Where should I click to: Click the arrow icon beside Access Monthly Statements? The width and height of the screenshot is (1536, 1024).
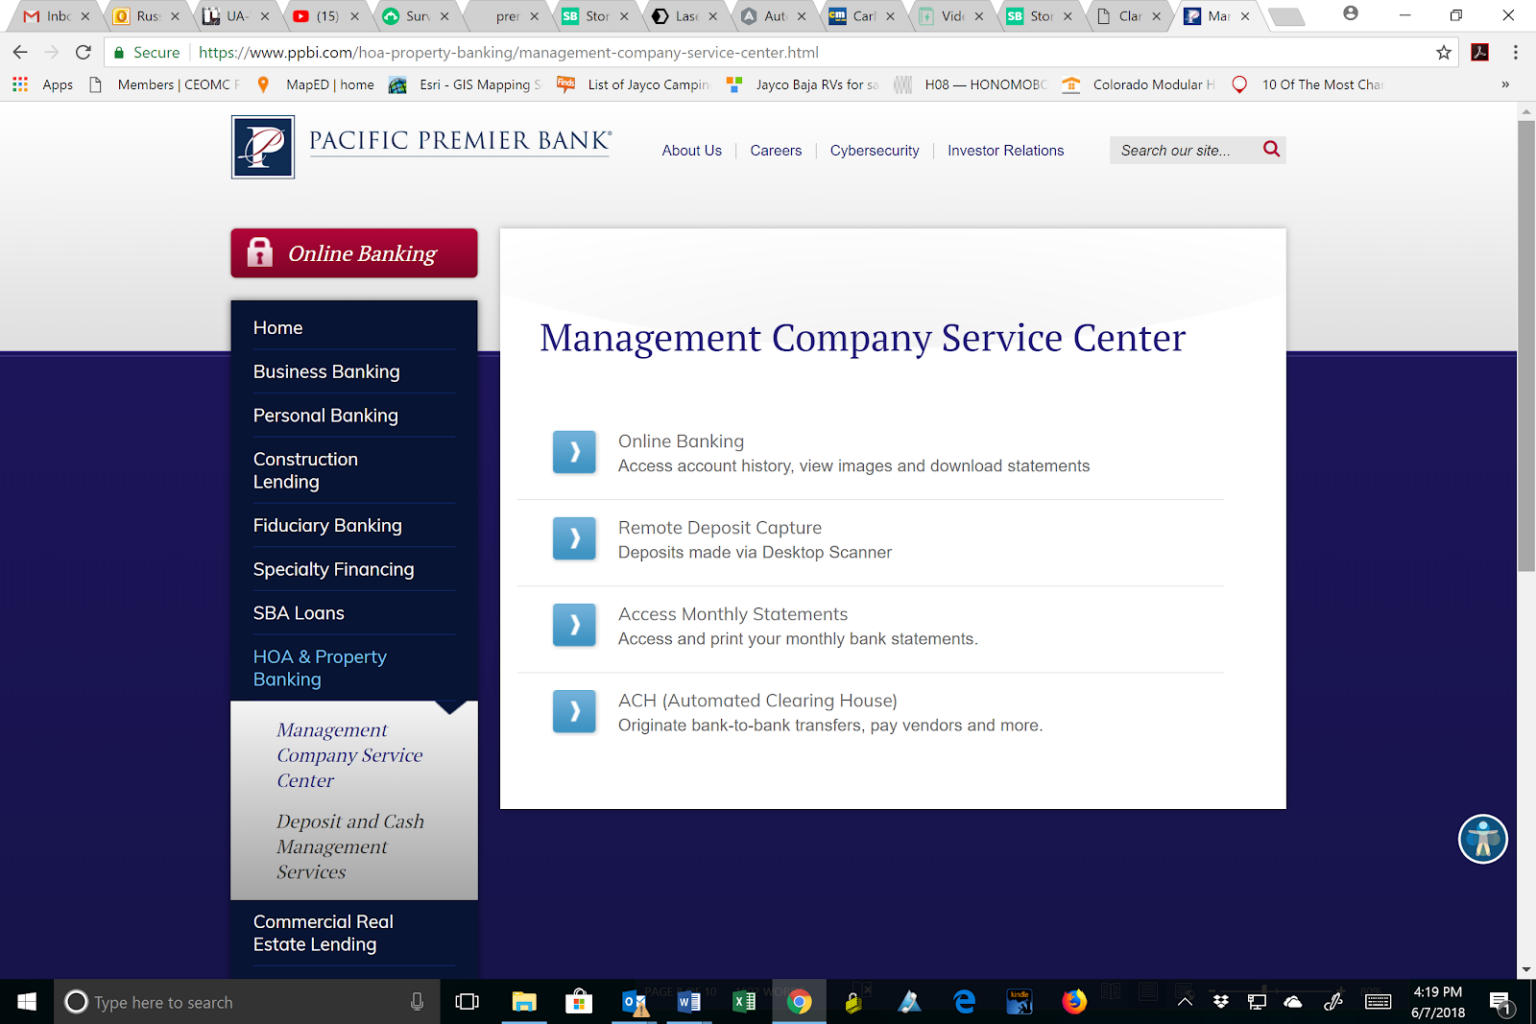pos(574,625)
